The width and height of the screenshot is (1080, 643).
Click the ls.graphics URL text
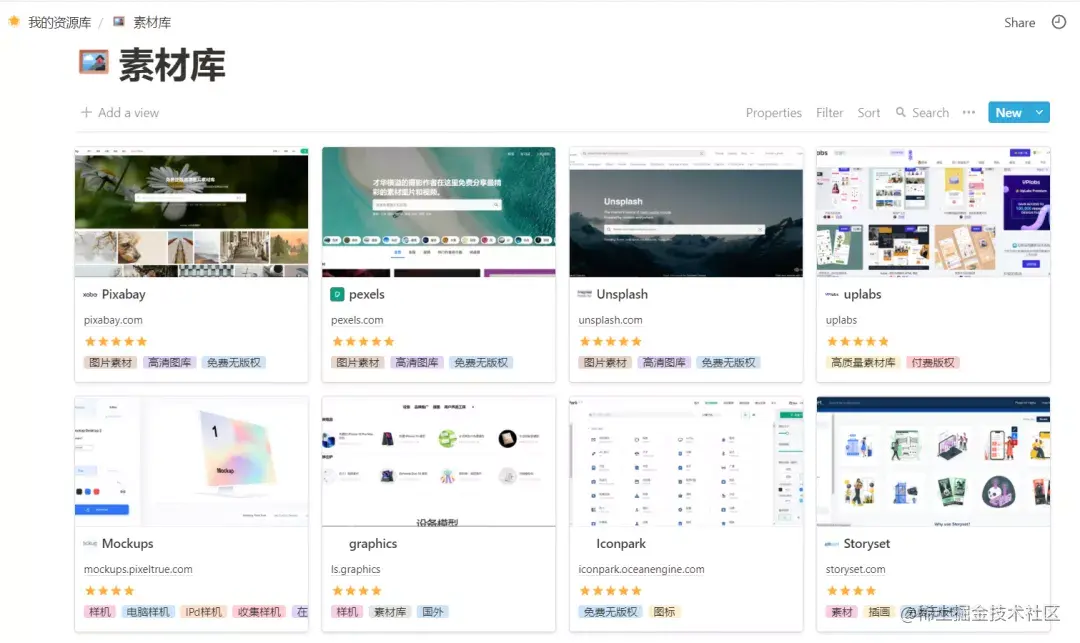click(x=355, y=569)
